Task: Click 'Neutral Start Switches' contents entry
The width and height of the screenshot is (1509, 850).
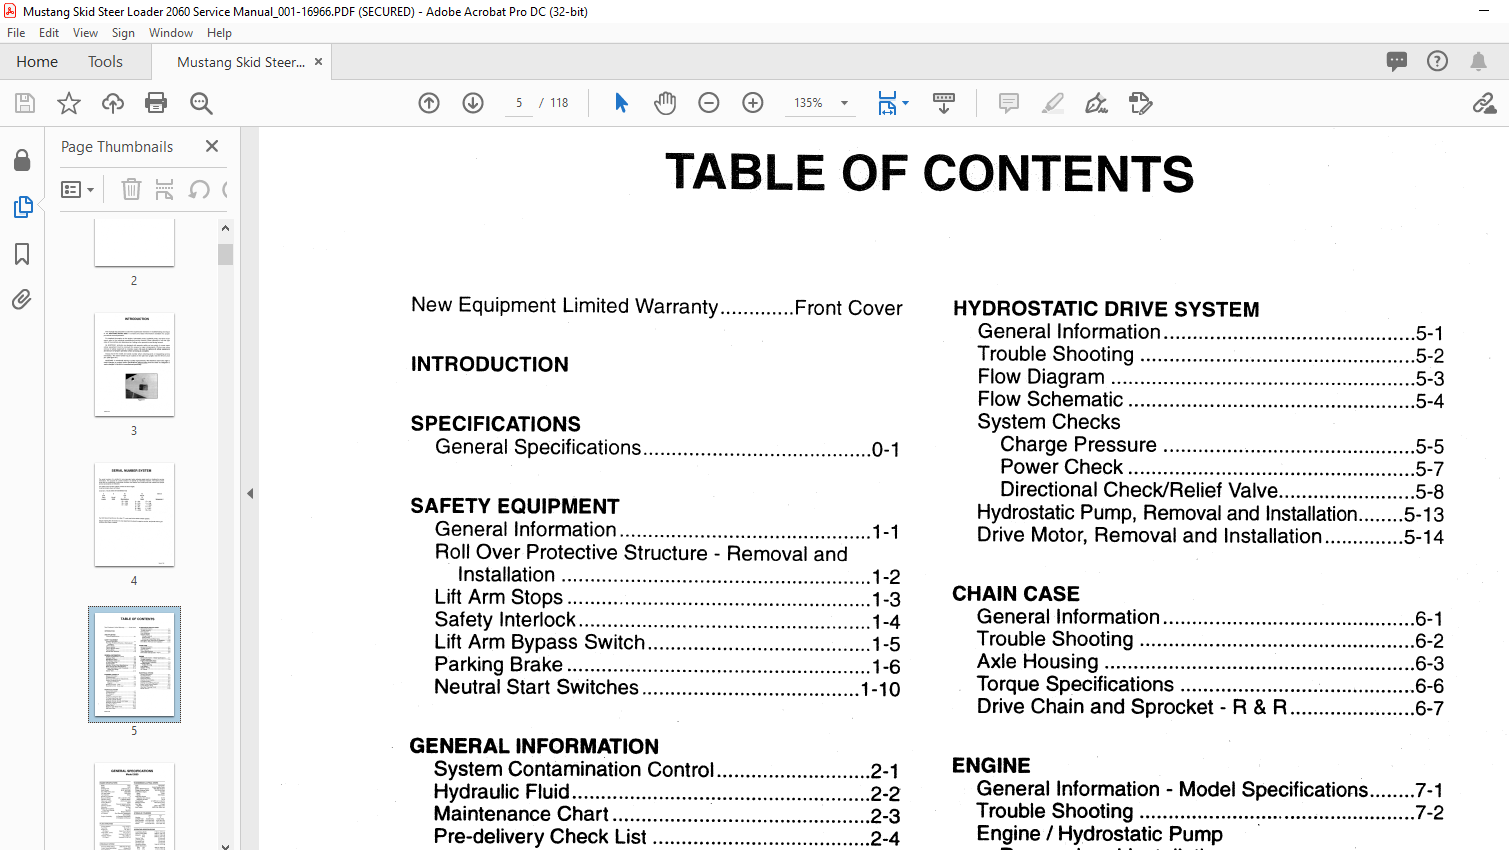Action: [667, 688]
